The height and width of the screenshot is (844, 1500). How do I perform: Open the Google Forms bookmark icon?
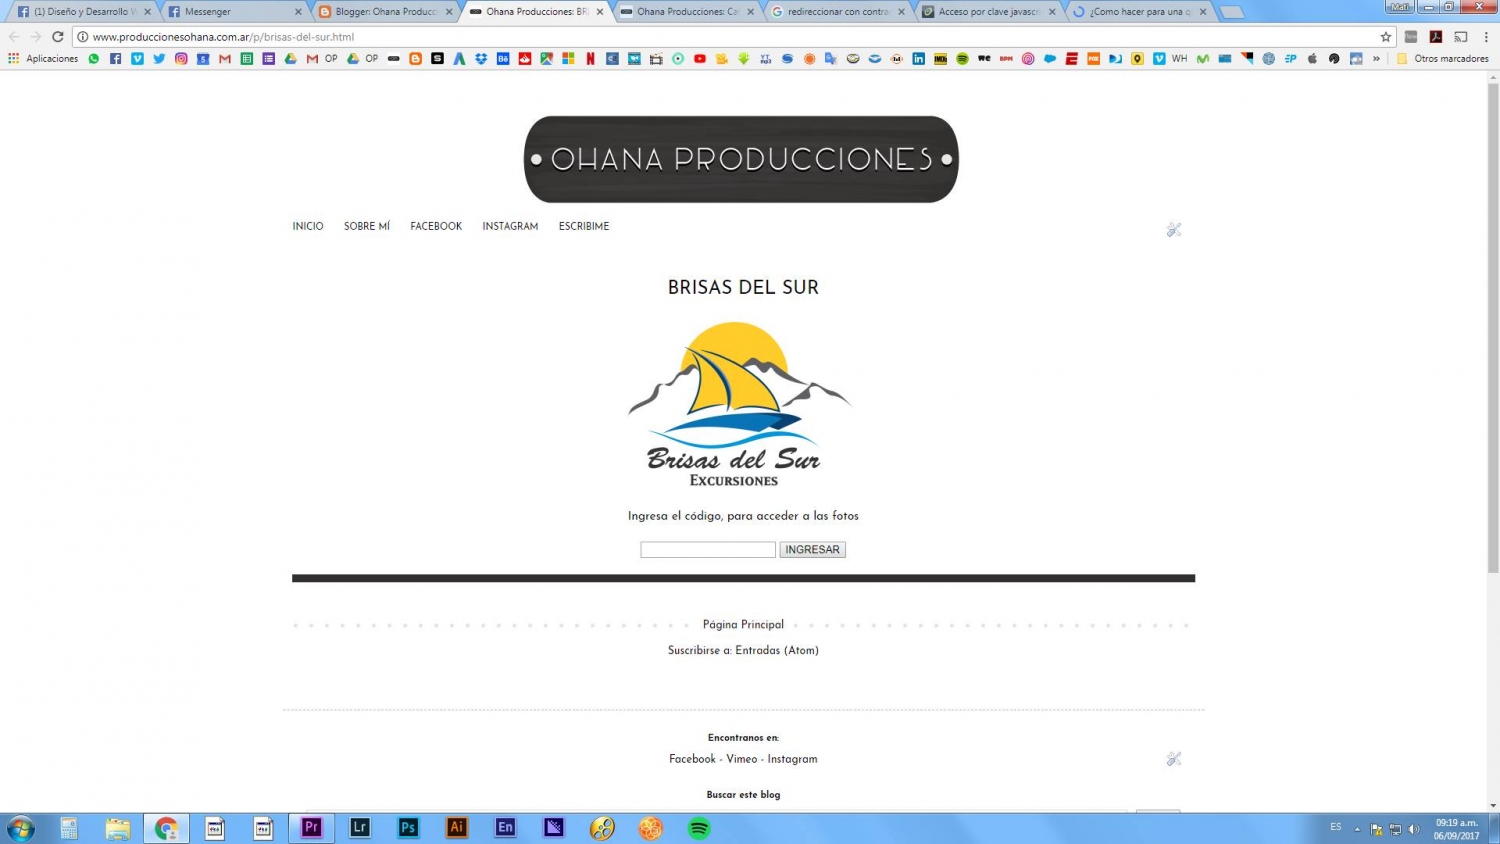coord(268,59)
